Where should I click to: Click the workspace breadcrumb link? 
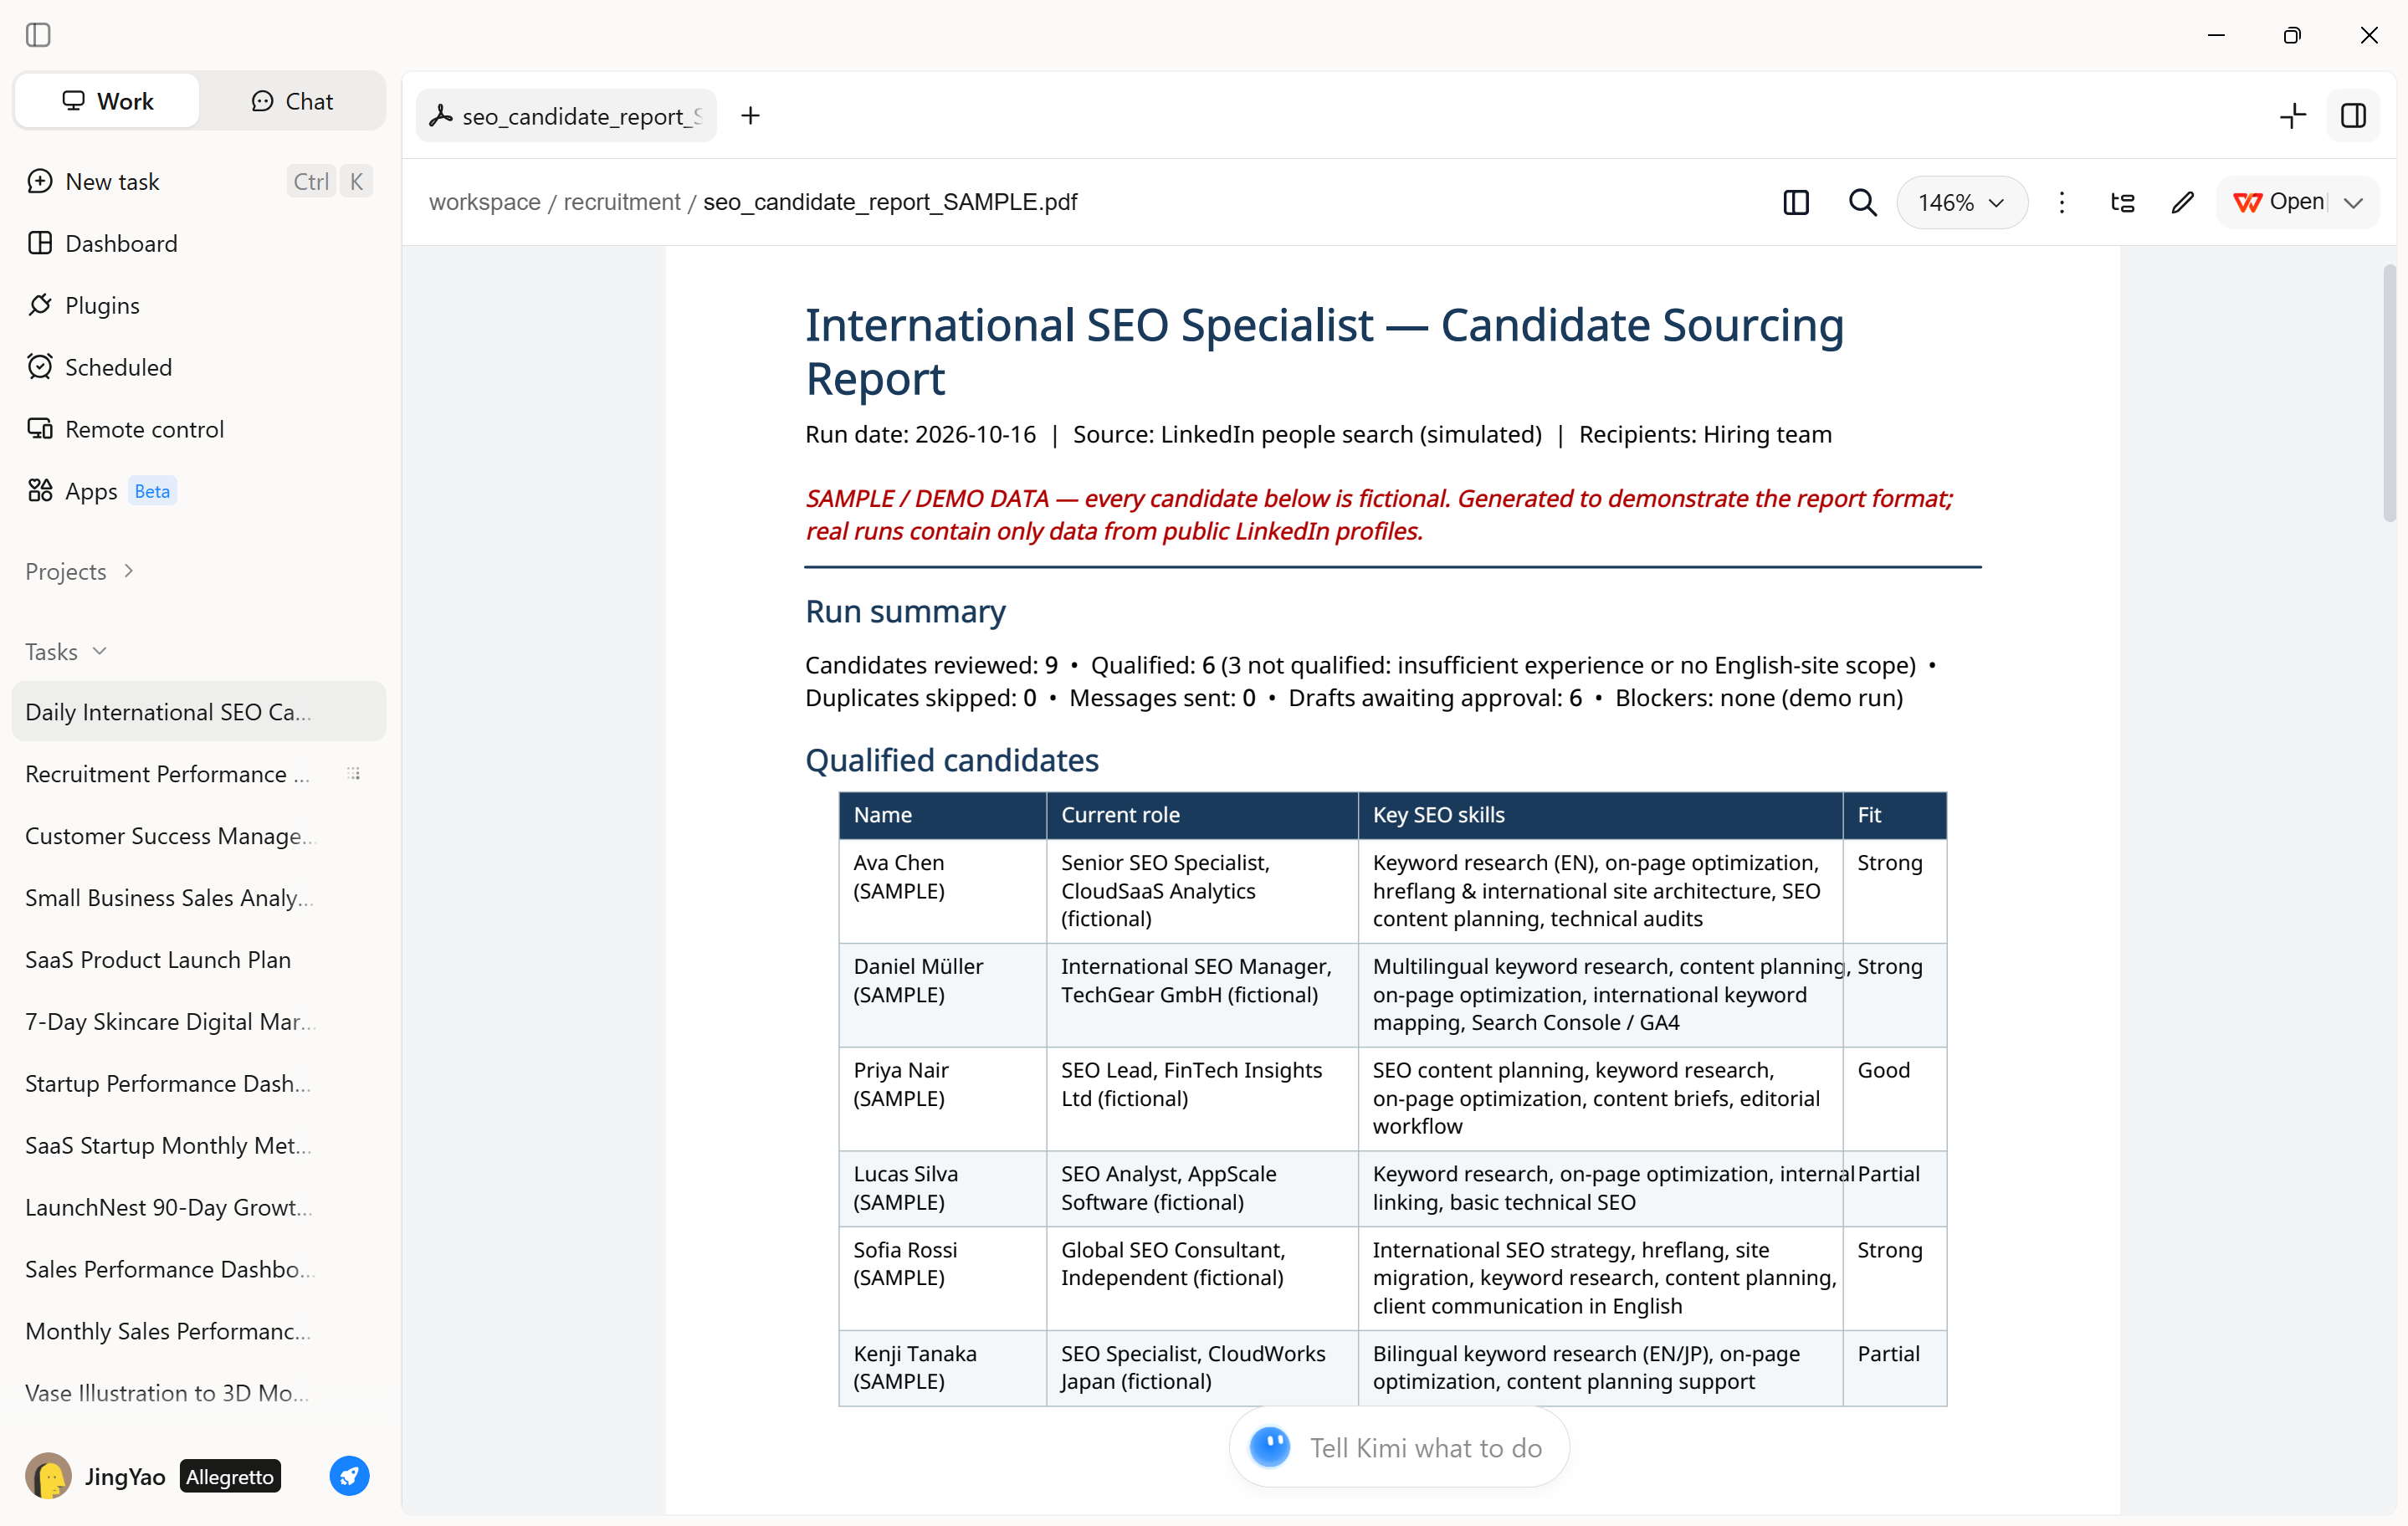tap(484, 202)
